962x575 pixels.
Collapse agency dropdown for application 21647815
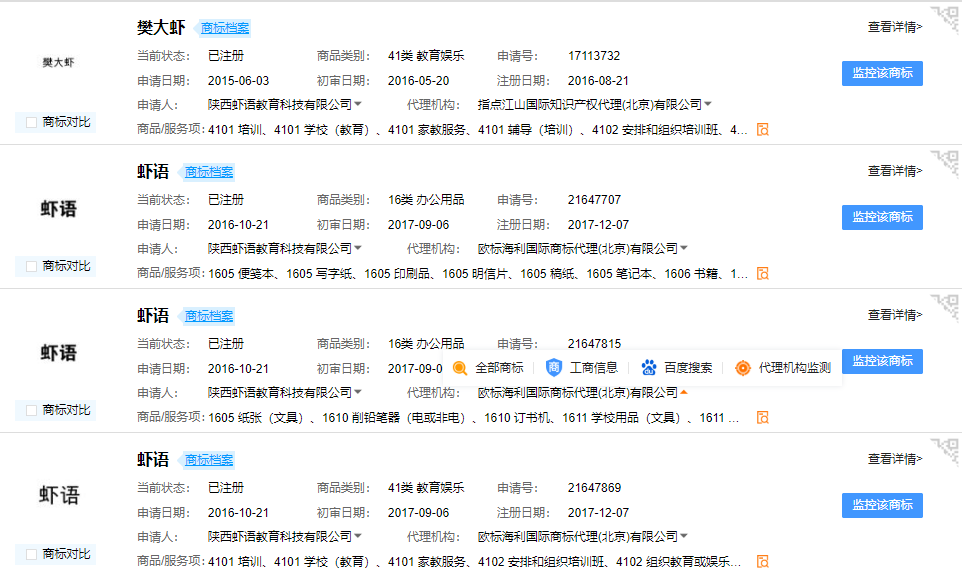click(684, 392)
